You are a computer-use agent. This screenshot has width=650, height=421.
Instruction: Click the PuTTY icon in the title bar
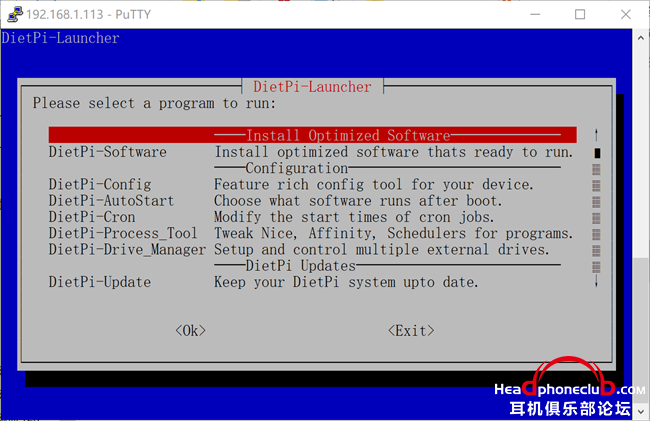coord(15,14)
